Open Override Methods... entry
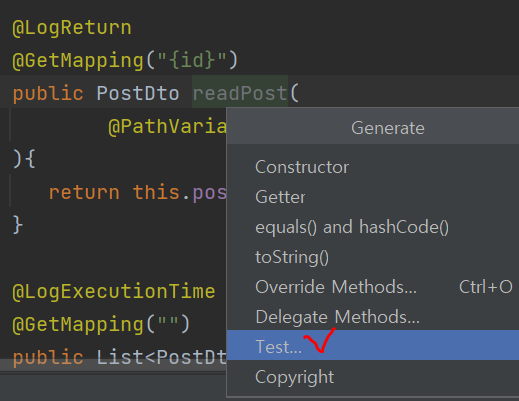 373,287
